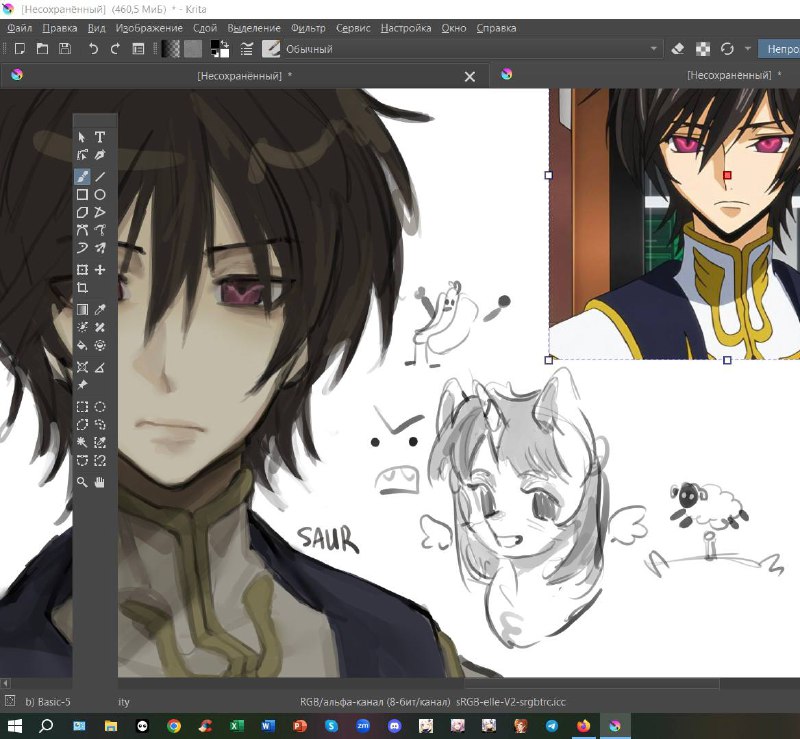Image resolution: width=800 pixels, height=739 pixels.
Task: Select the Enclose and Fill tool
Action: (100, 345)
